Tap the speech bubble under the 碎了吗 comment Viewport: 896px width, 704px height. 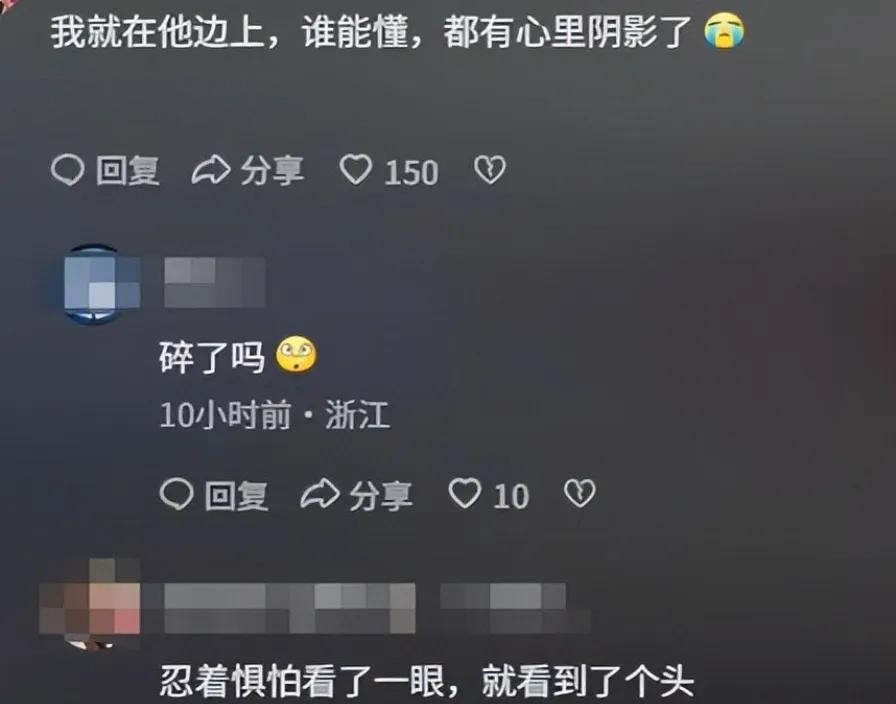point(177,494)
